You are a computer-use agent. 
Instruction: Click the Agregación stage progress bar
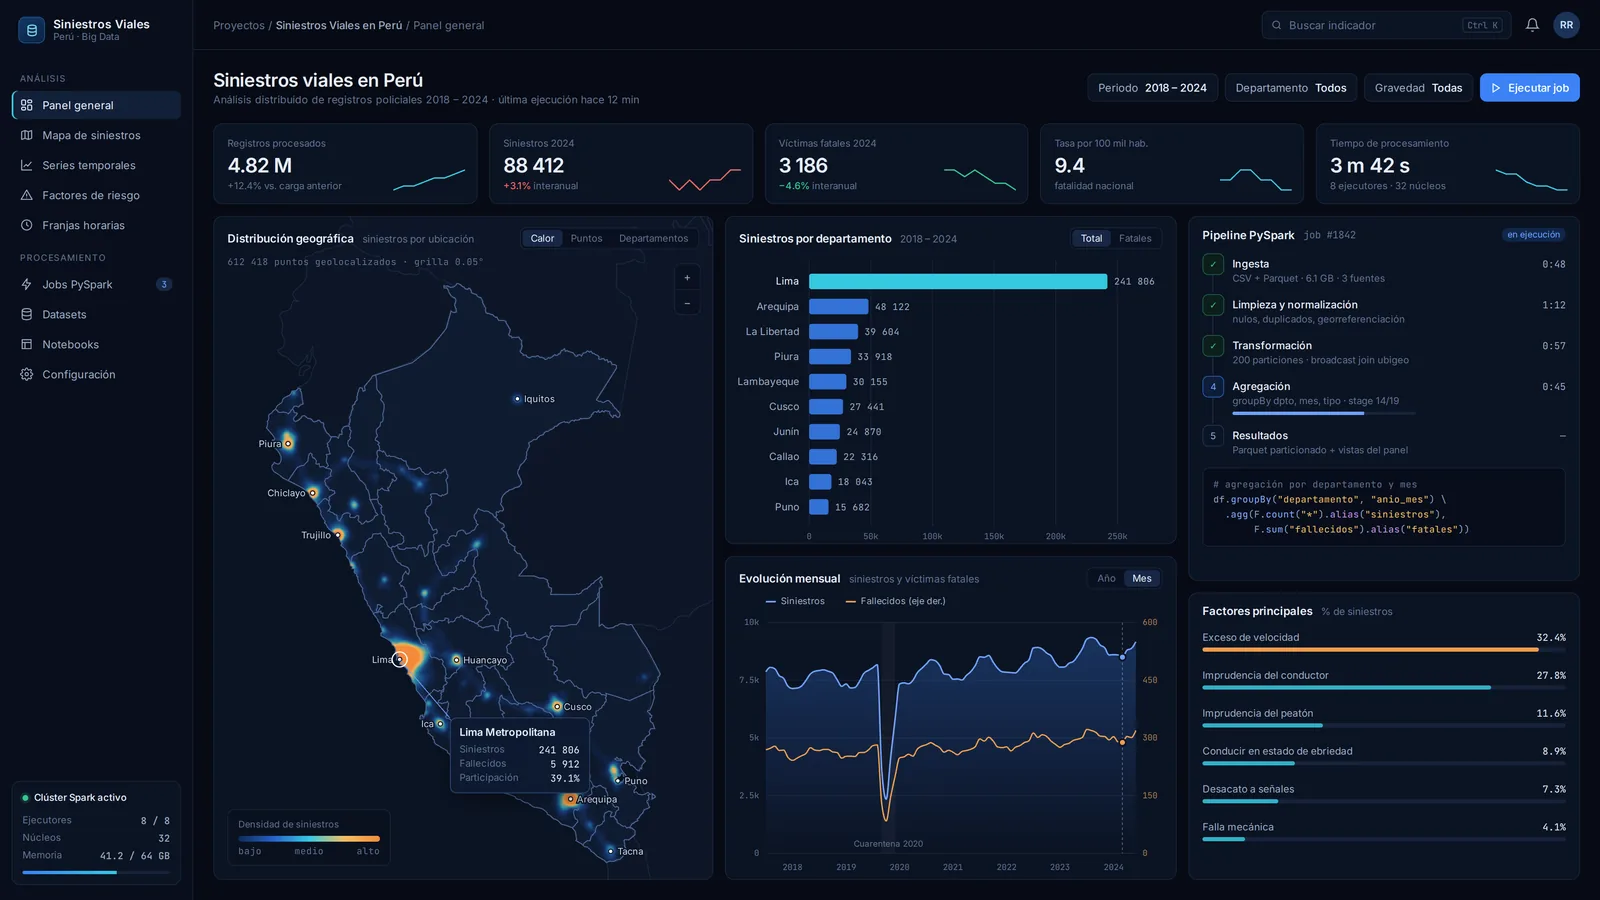click(1324, 413)
